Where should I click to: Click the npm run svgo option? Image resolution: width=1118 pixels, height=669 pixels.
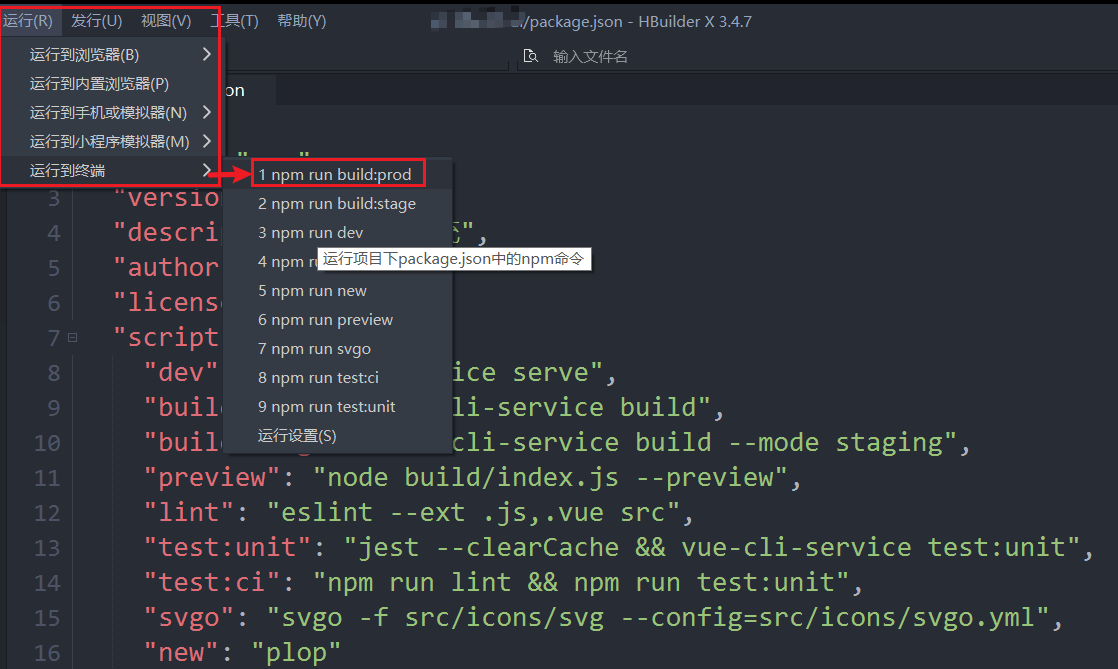pyautogui.click(x=315, y=349)
